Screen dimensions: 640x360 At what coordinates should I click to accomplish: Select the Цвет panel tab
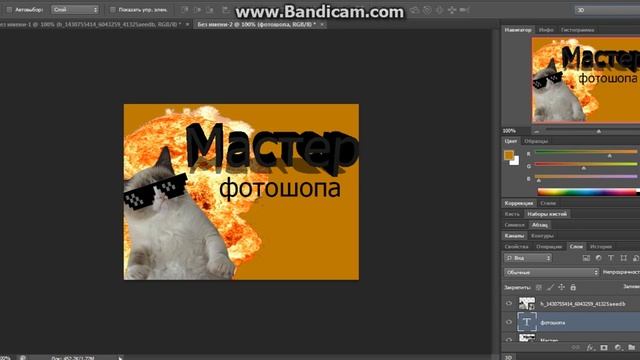point(510,141)
